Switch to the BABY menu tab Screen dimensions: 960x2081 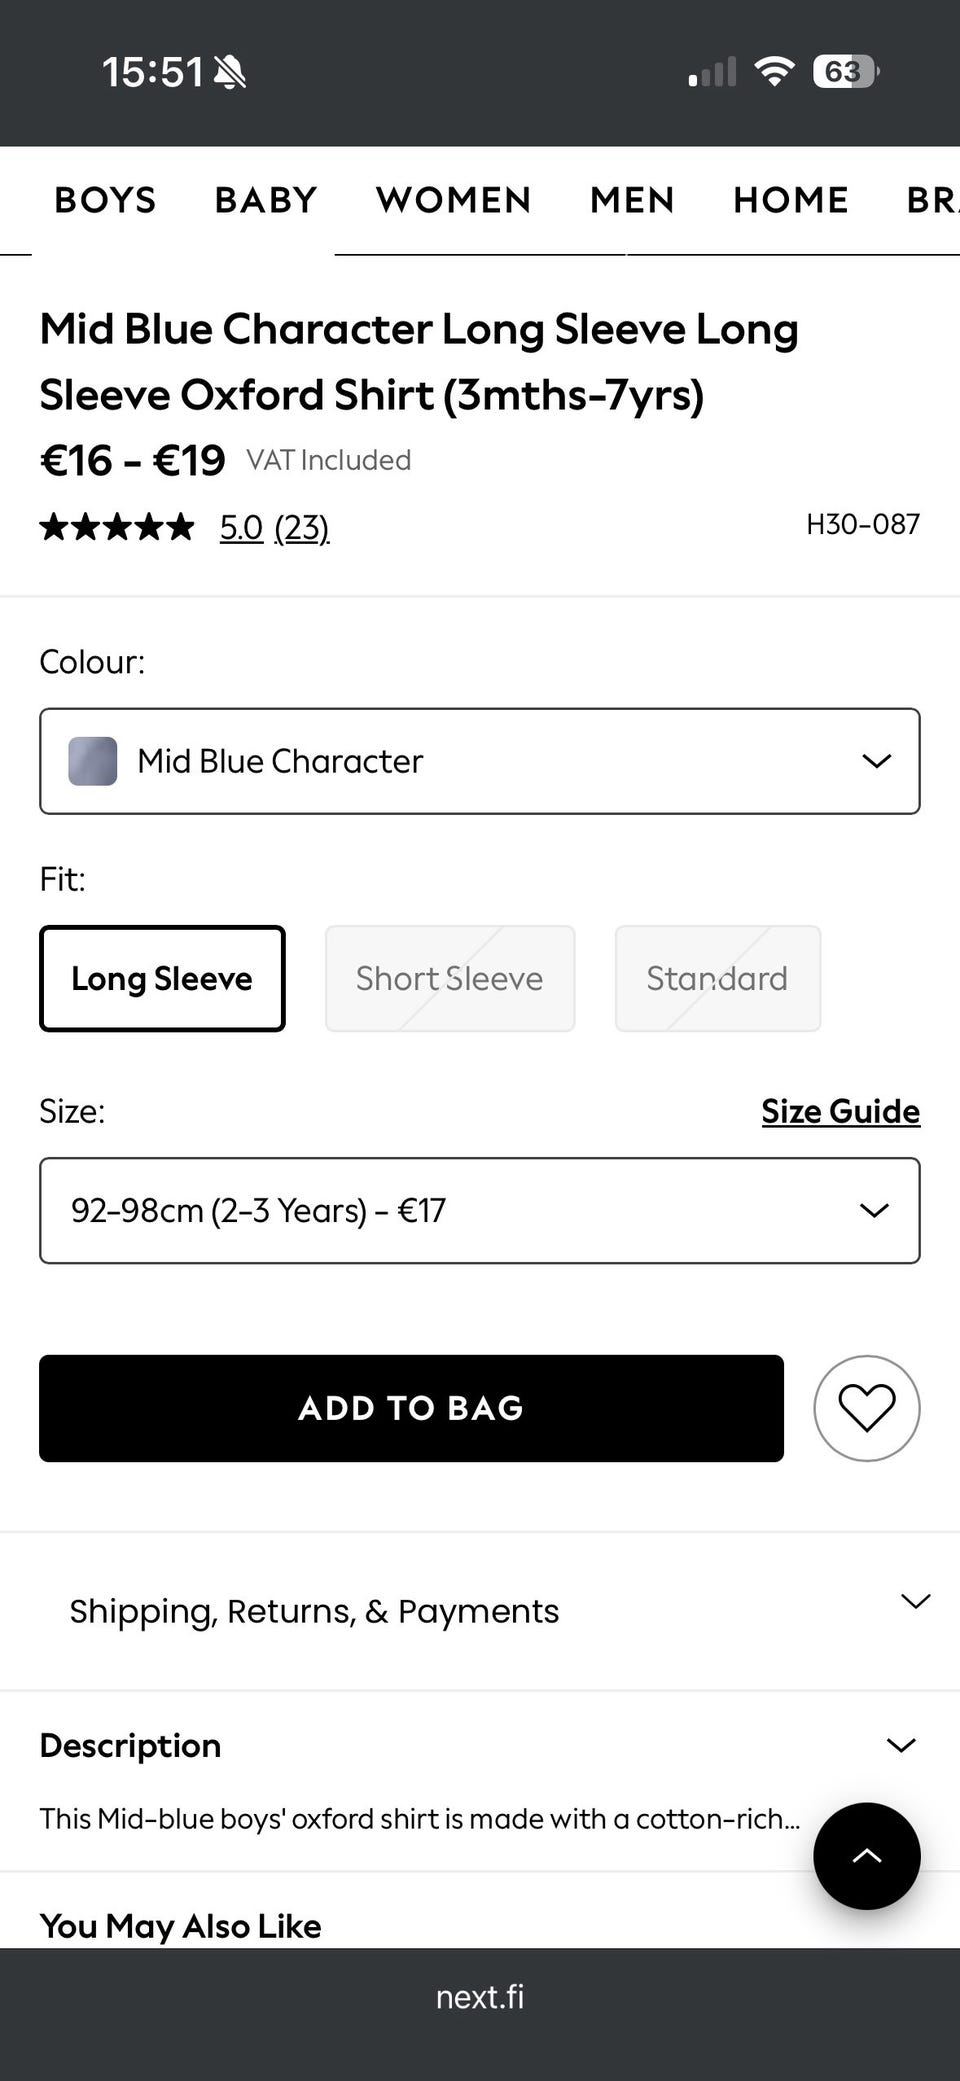[x=265, y=200]
